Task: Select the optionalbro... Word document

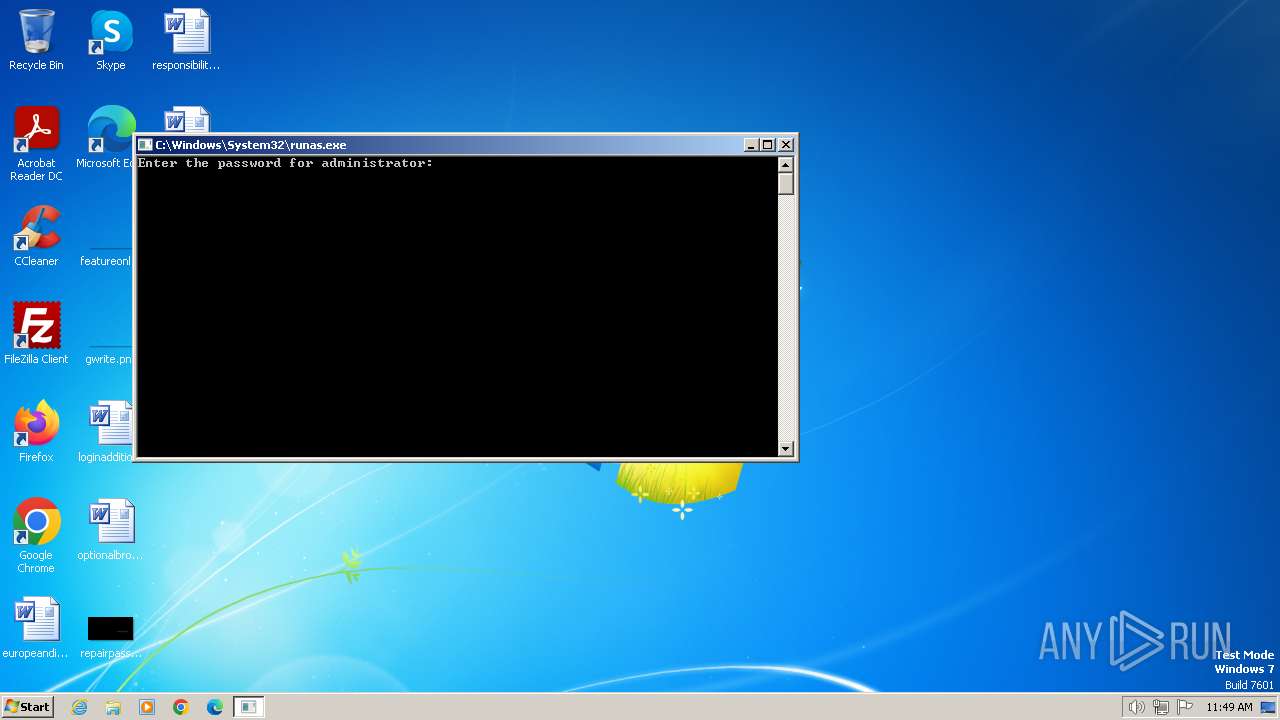Action: [x=110, y=530]
